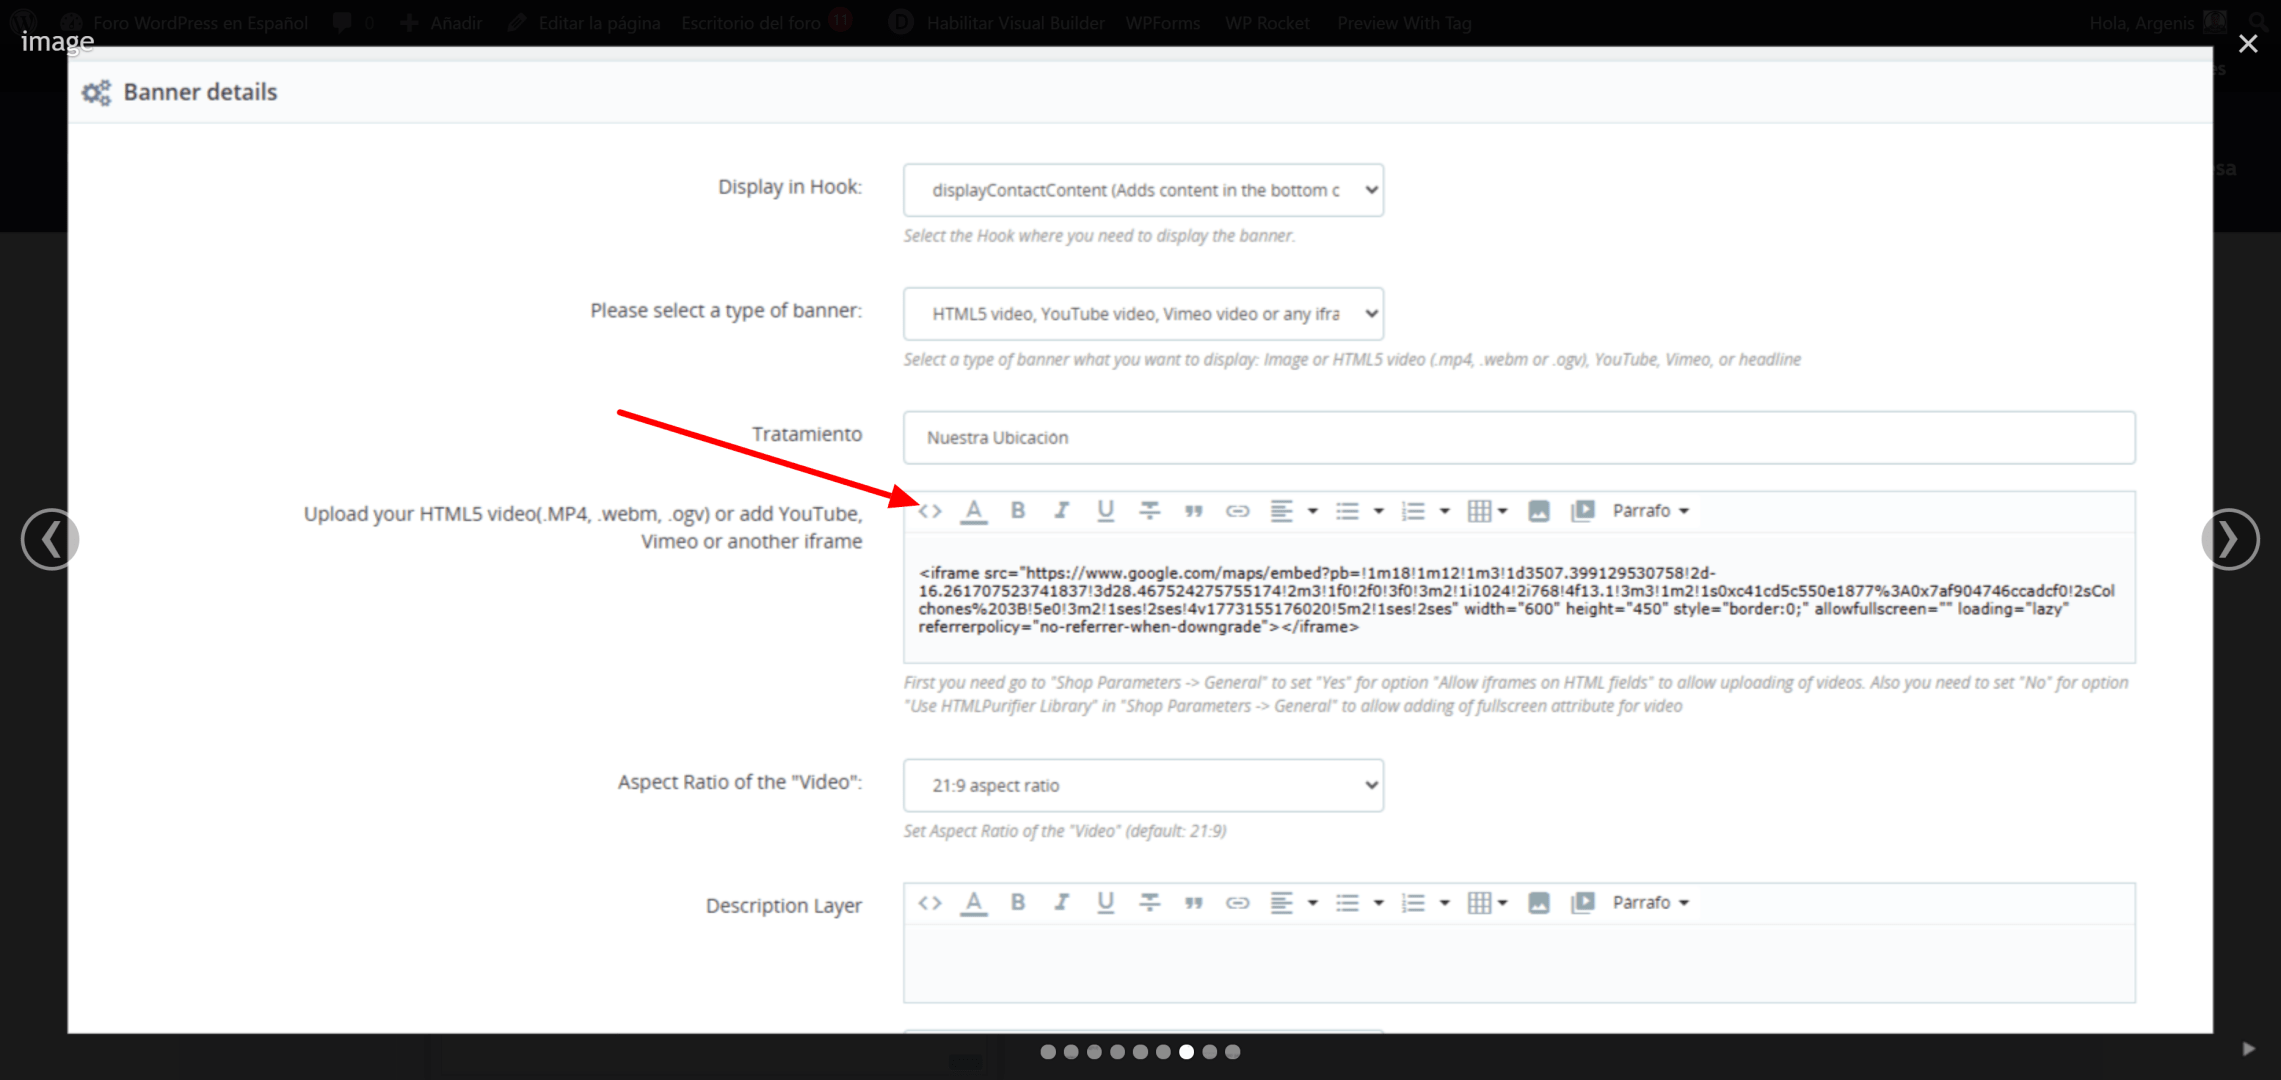Screen dimensions: 2281x1080
Task: Click italic icon in iframe editor
Action: point(1061,511)
